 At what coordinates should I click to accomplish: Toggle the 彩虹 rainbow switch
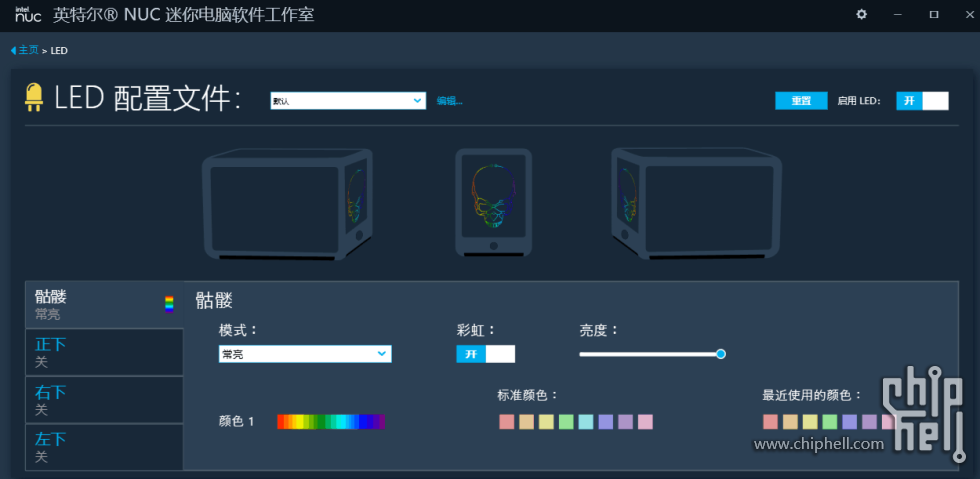coord(486,354)
